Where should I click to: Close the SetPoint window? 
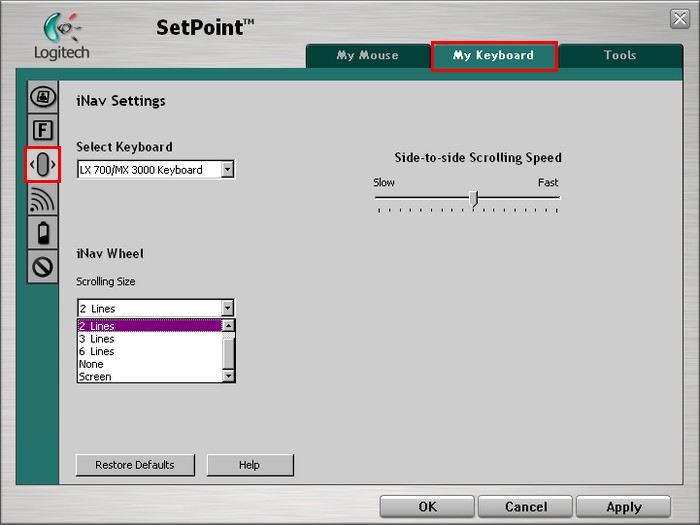point(680,19)
